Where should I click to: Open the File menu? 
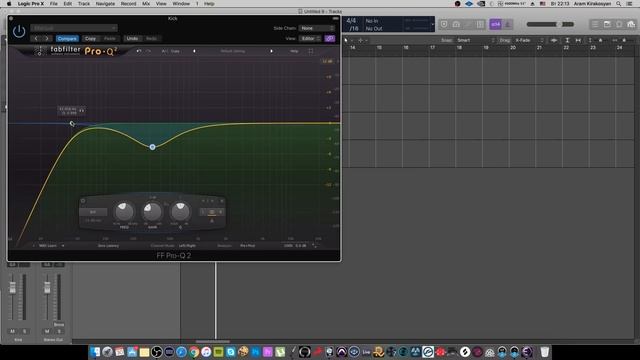53,4
